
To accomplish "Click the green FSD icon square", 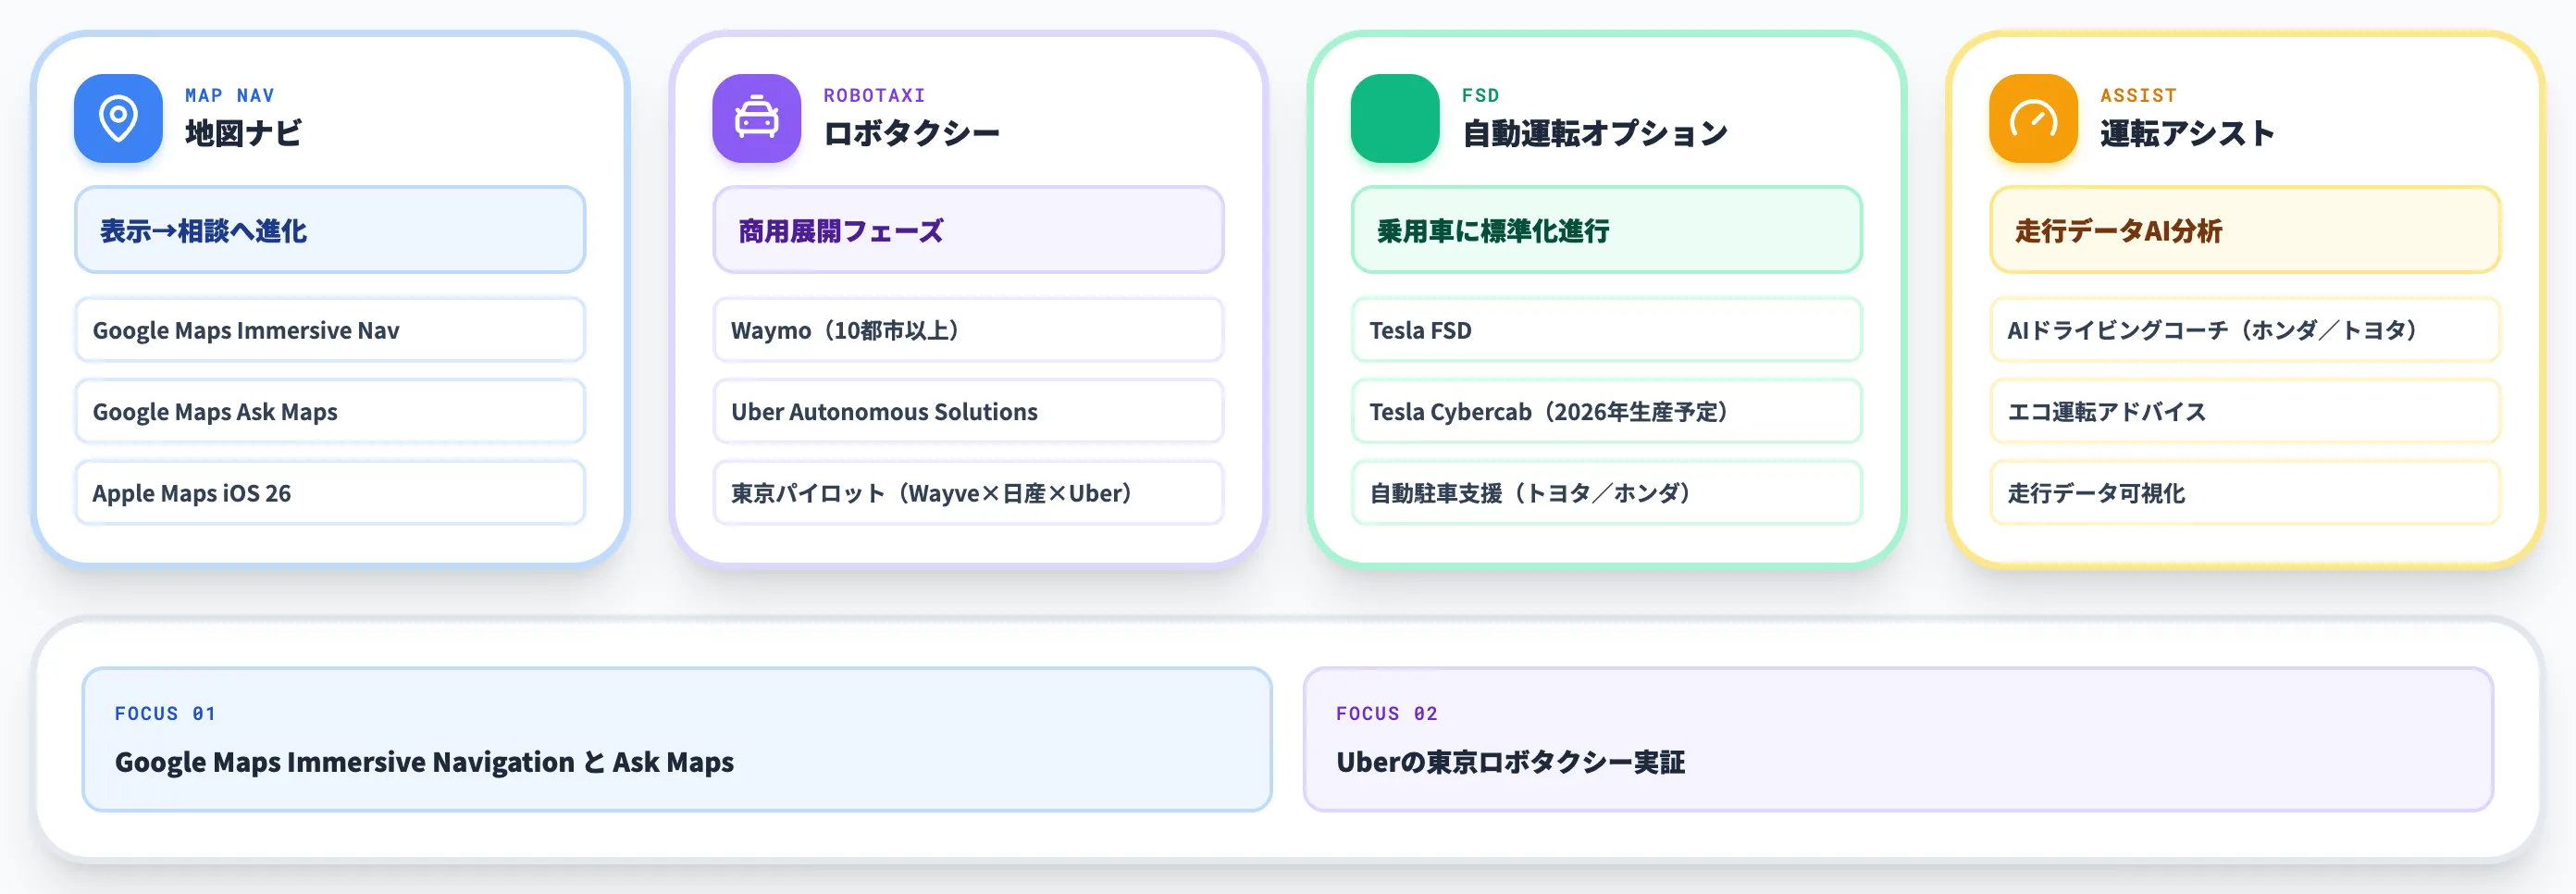I will [x=1395, y=118].
